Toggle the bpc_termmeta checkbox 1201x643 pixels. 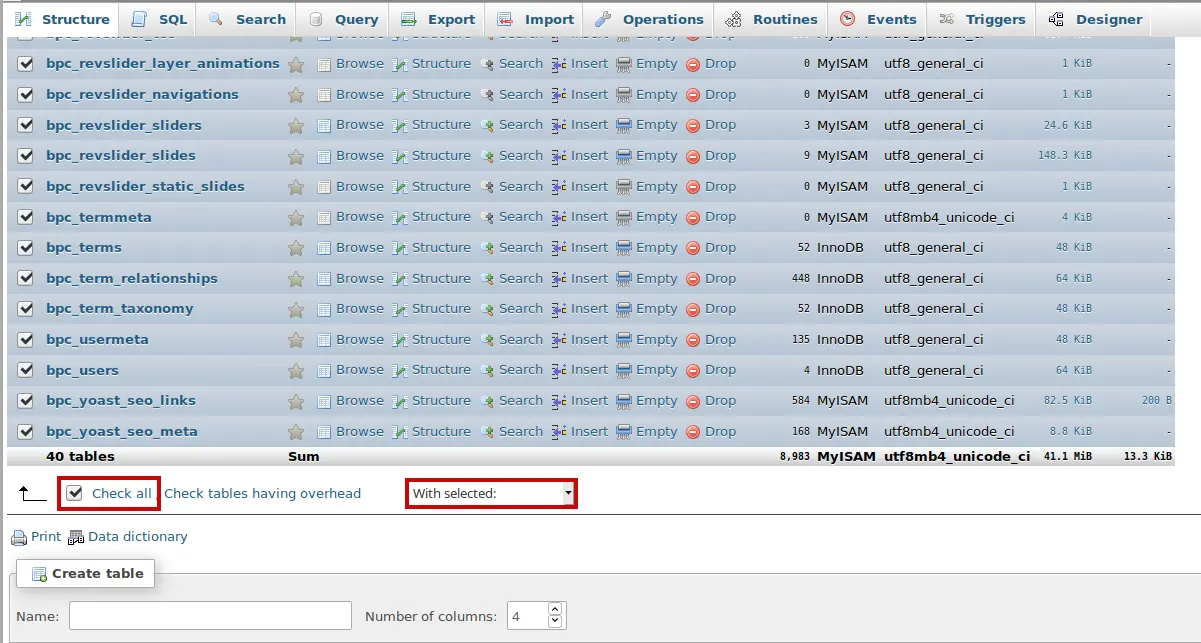coord(26,217)
